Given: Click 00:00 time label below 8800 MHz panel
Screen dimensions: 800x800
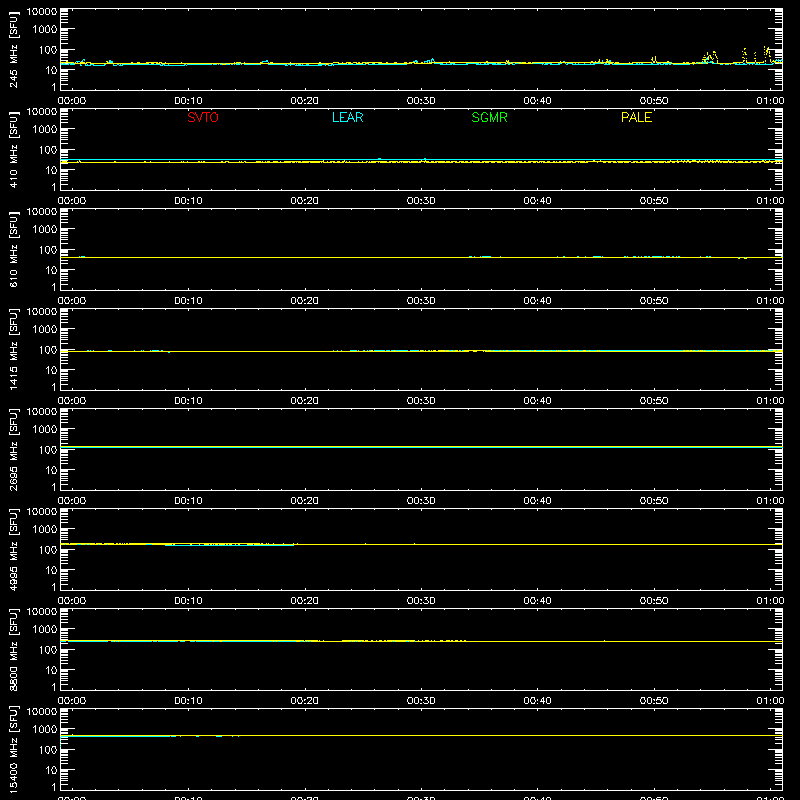Looking at the screenshot, I should [72, 701].
